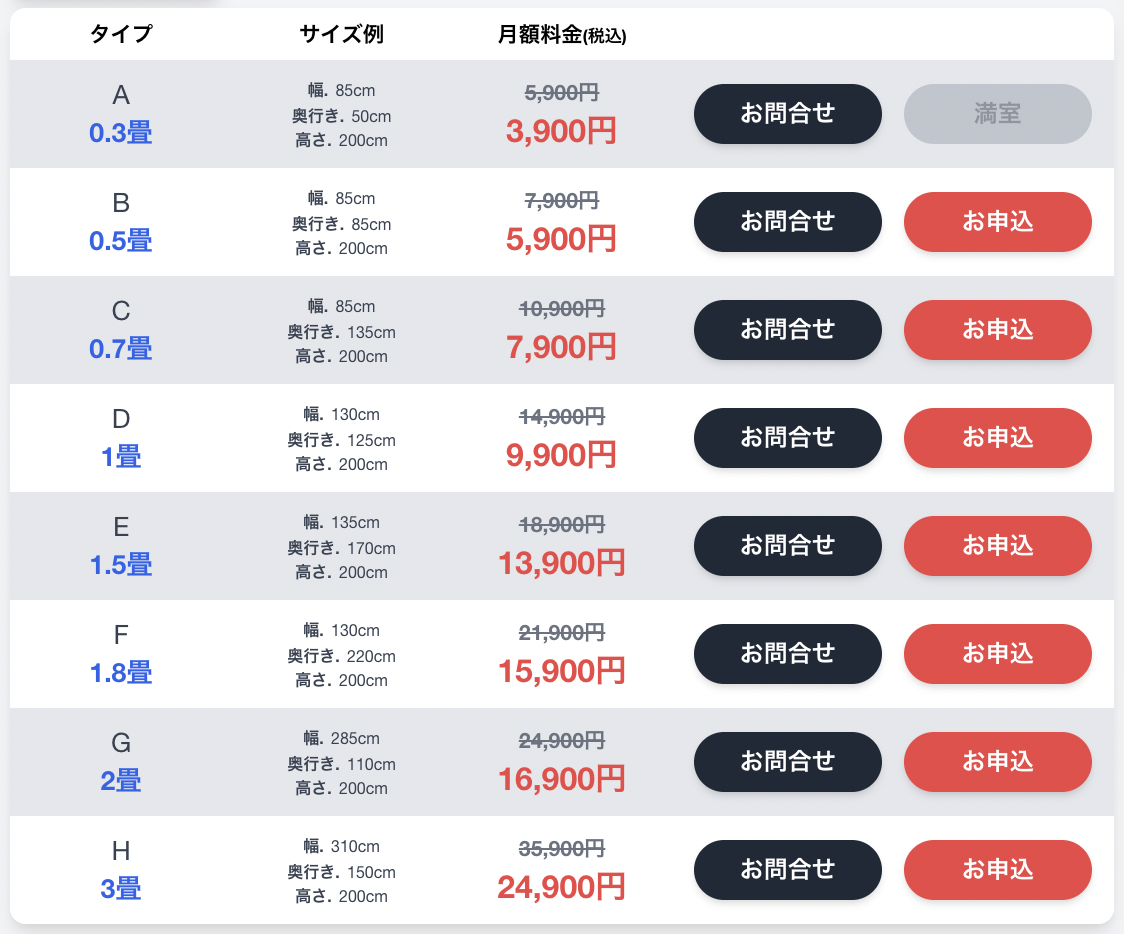Click お問合せ button for type C 0.7畳
The image size is (1124, 934).
tap(788, 330)
